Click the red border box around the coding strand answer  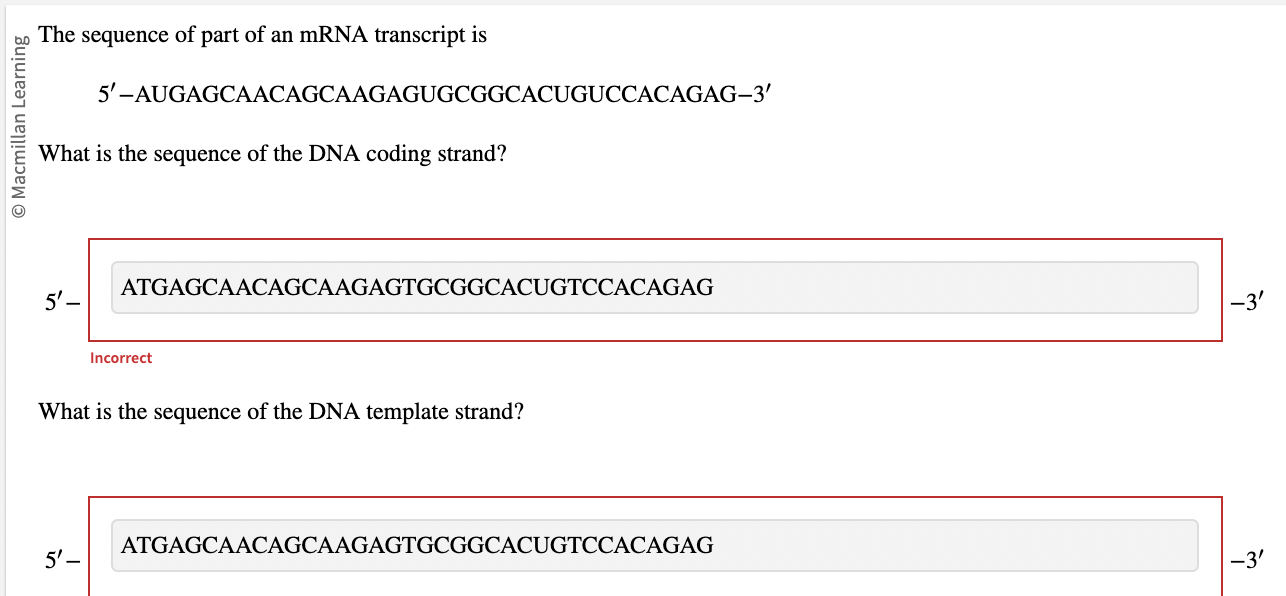pyautogui.click(x=655, y=240)
